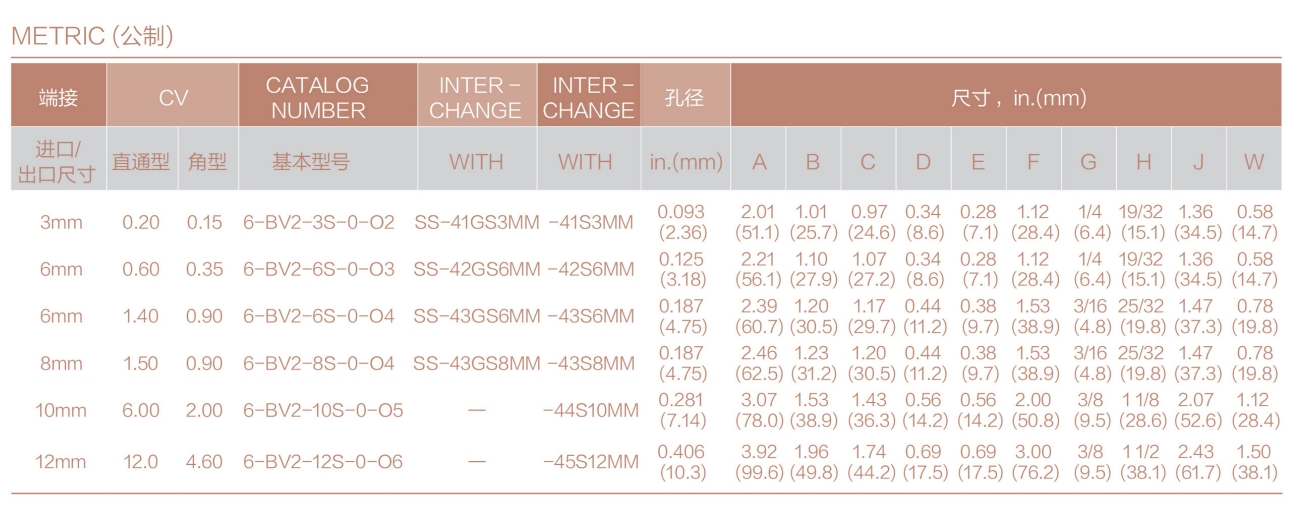
Task: Click the METRIC (公制) table title
Action: [93, 37]
